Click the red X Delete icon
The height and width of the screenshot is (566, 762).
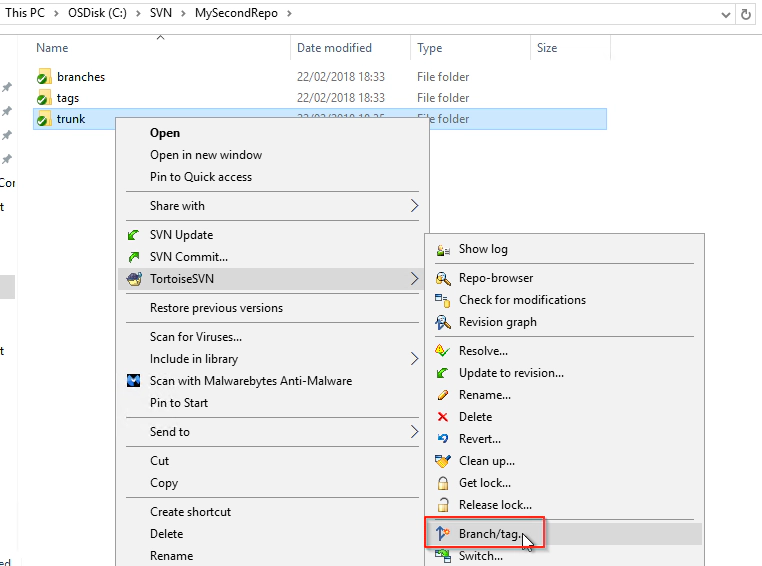[x=442, y=417]
